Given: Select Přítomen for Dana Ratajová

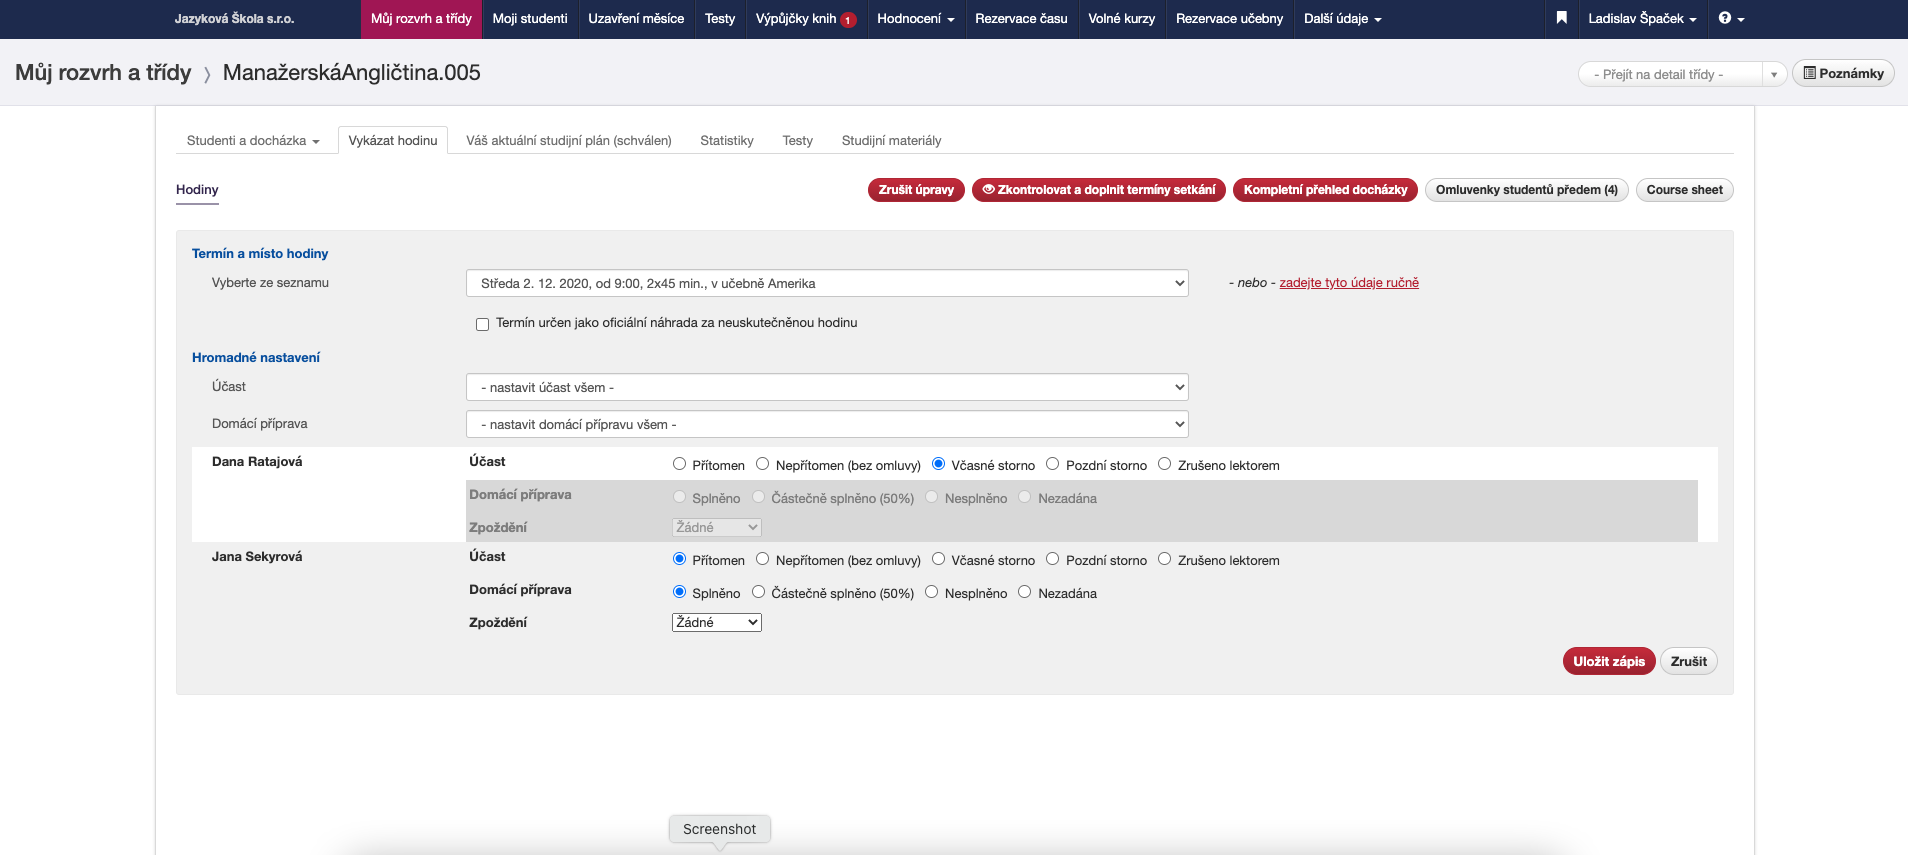Looking at the screenshot, I should point(679,464).
